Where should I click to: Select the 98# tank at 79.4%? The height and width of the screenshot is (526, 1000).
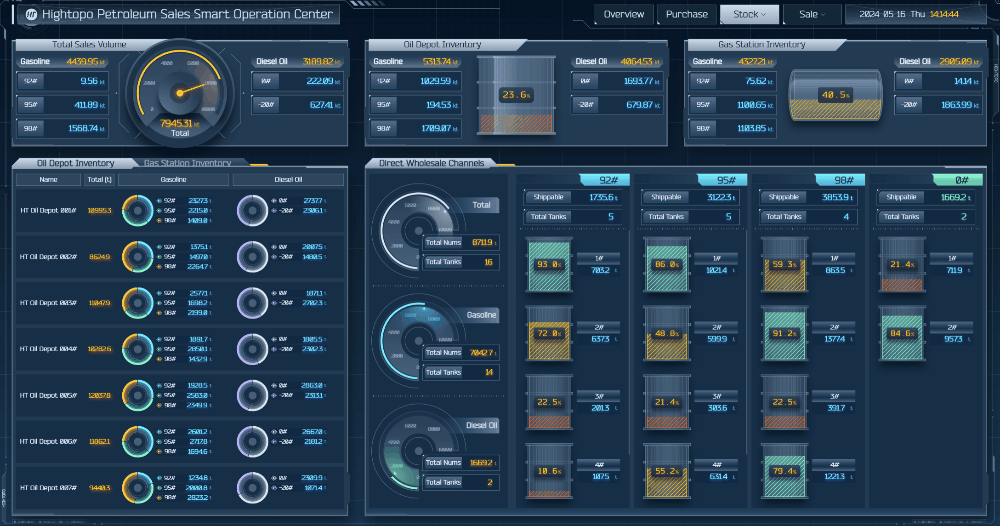point(784,471)
